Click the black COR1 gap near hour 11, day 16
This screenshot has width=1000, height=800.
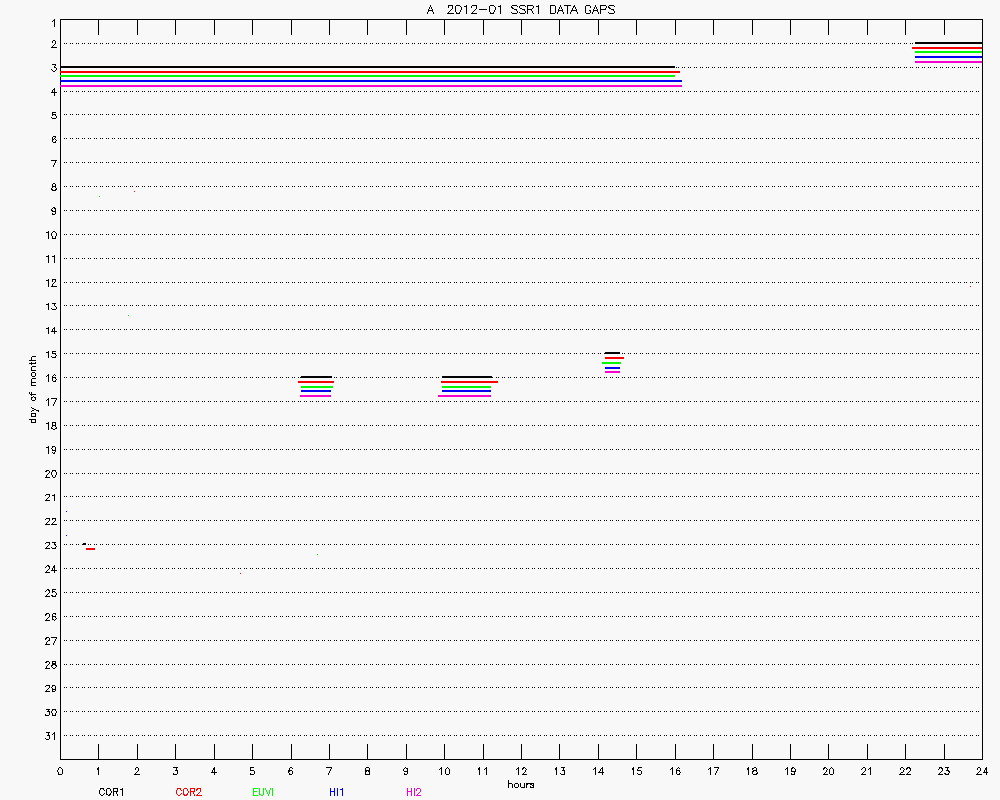coord(467,377)
